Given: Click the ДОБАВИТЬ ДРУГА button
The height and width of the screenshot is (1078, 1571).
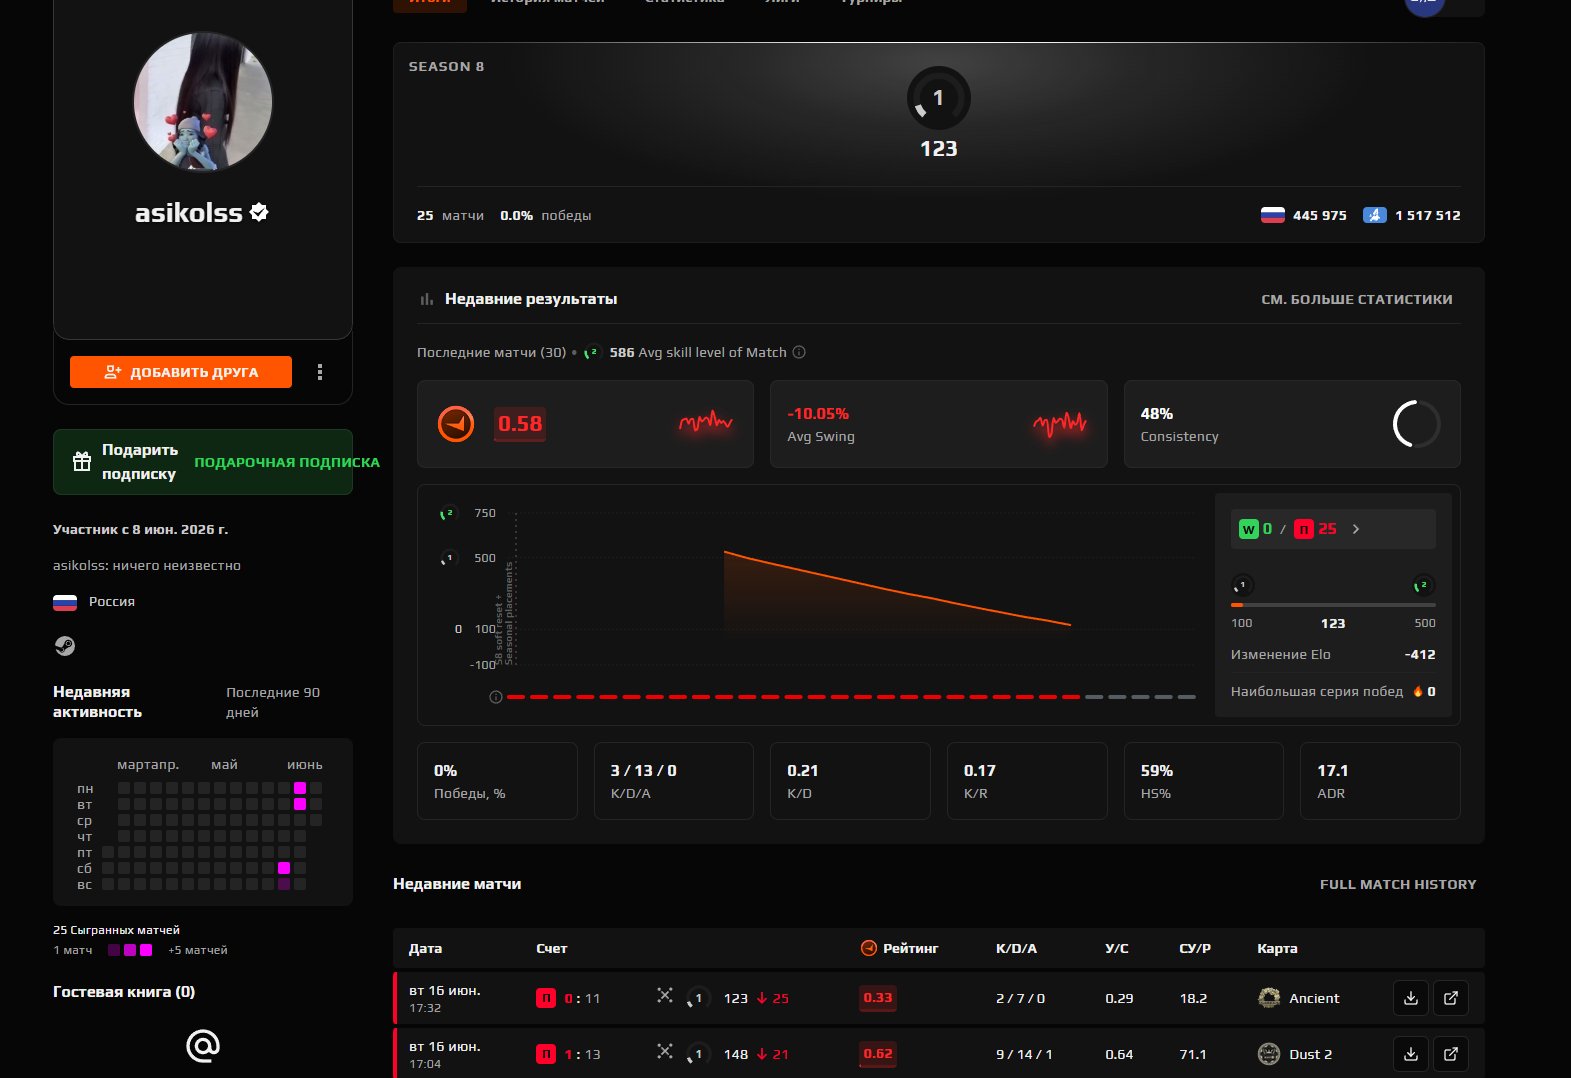Looking at the screenshot, I should click(x=181, y=372).
